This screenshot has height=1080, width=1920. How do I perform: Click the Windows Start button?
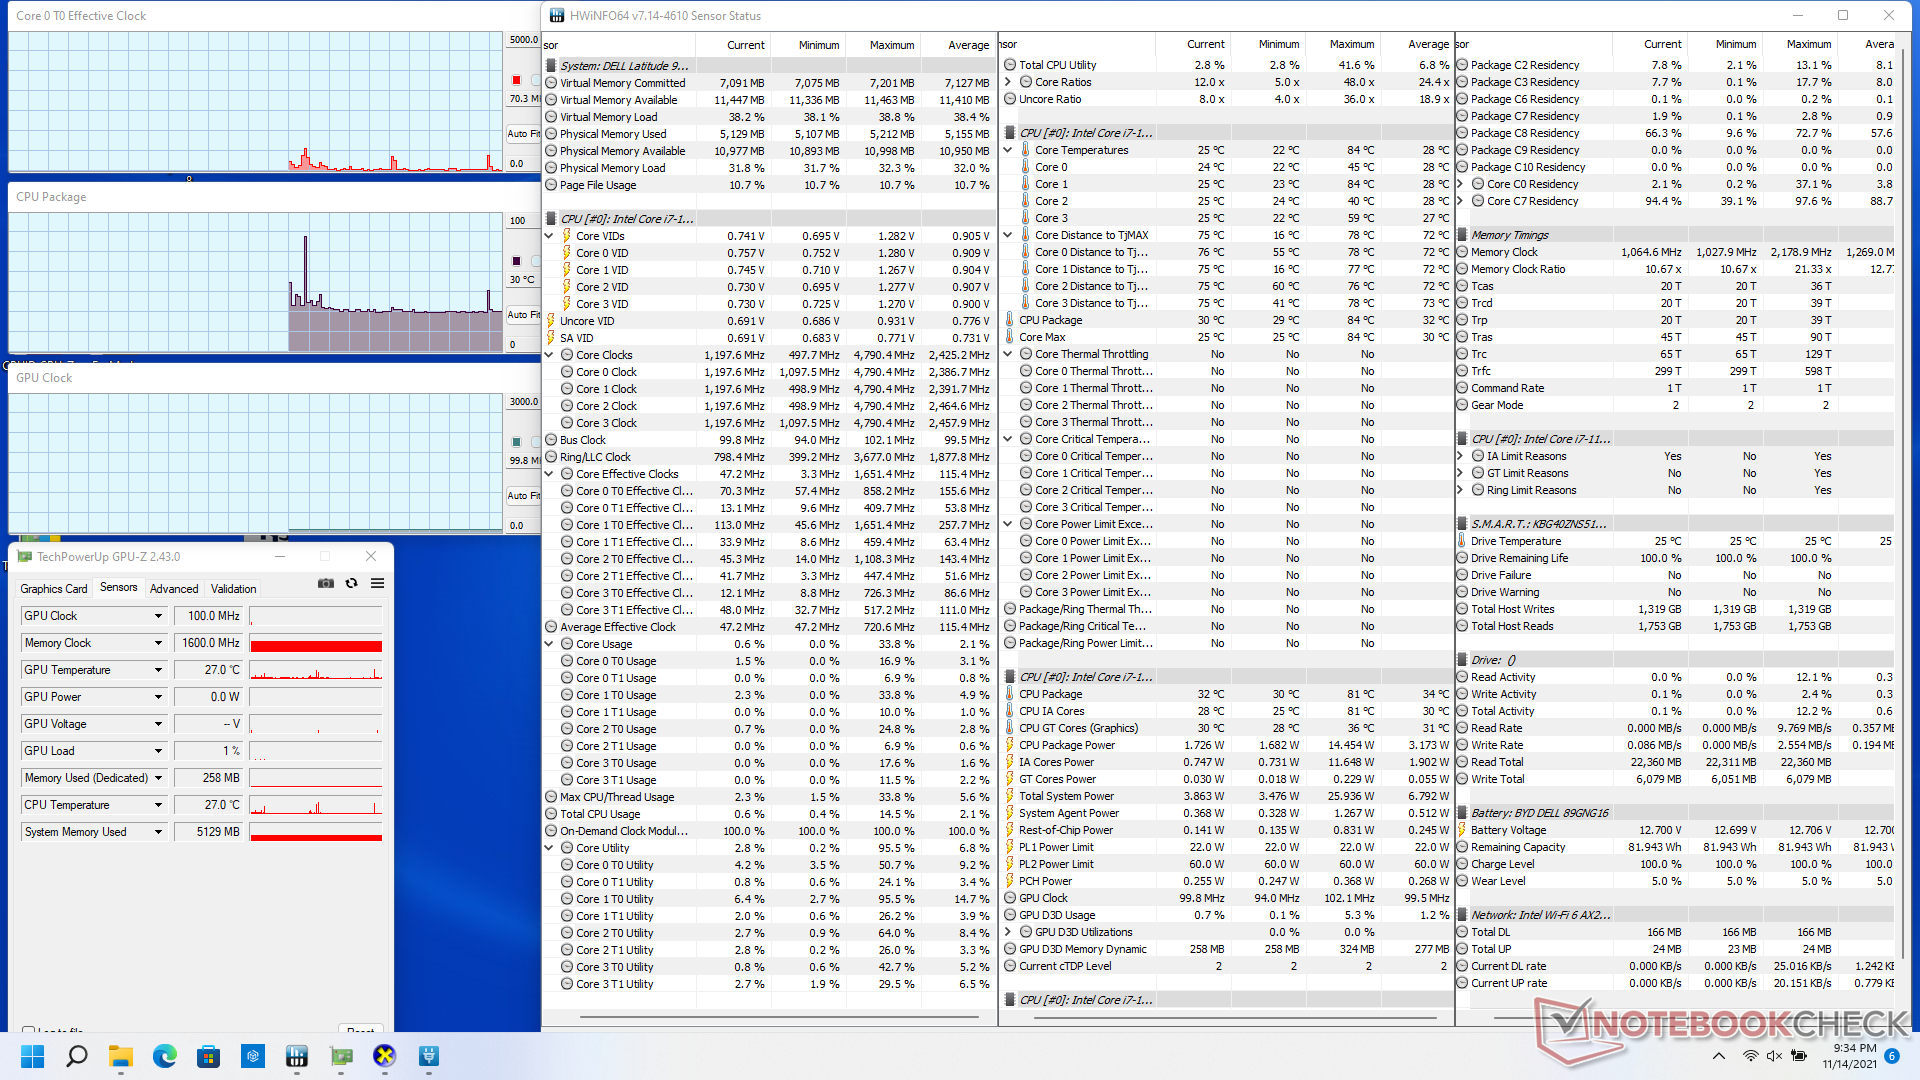pos(33,1056)
